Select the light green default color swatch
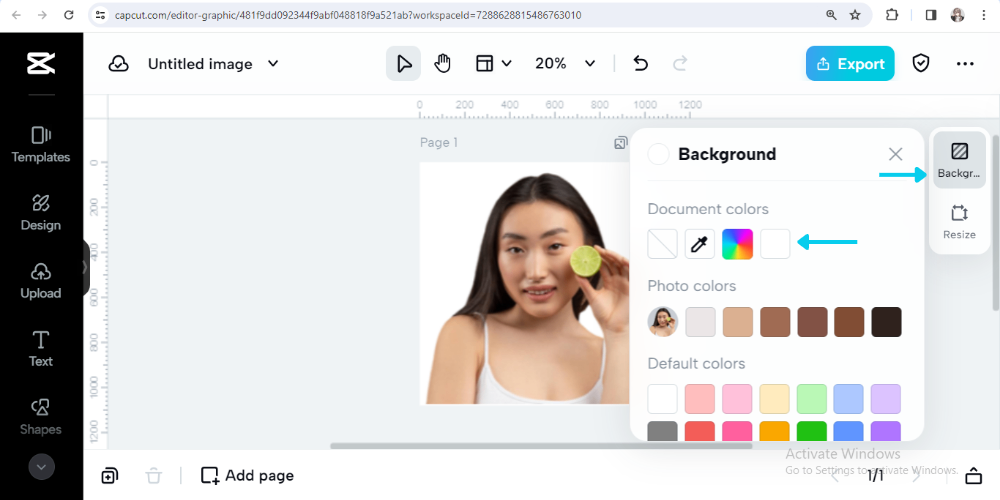The width and height of the screenshot is (1000, 500). coord(811,399)
